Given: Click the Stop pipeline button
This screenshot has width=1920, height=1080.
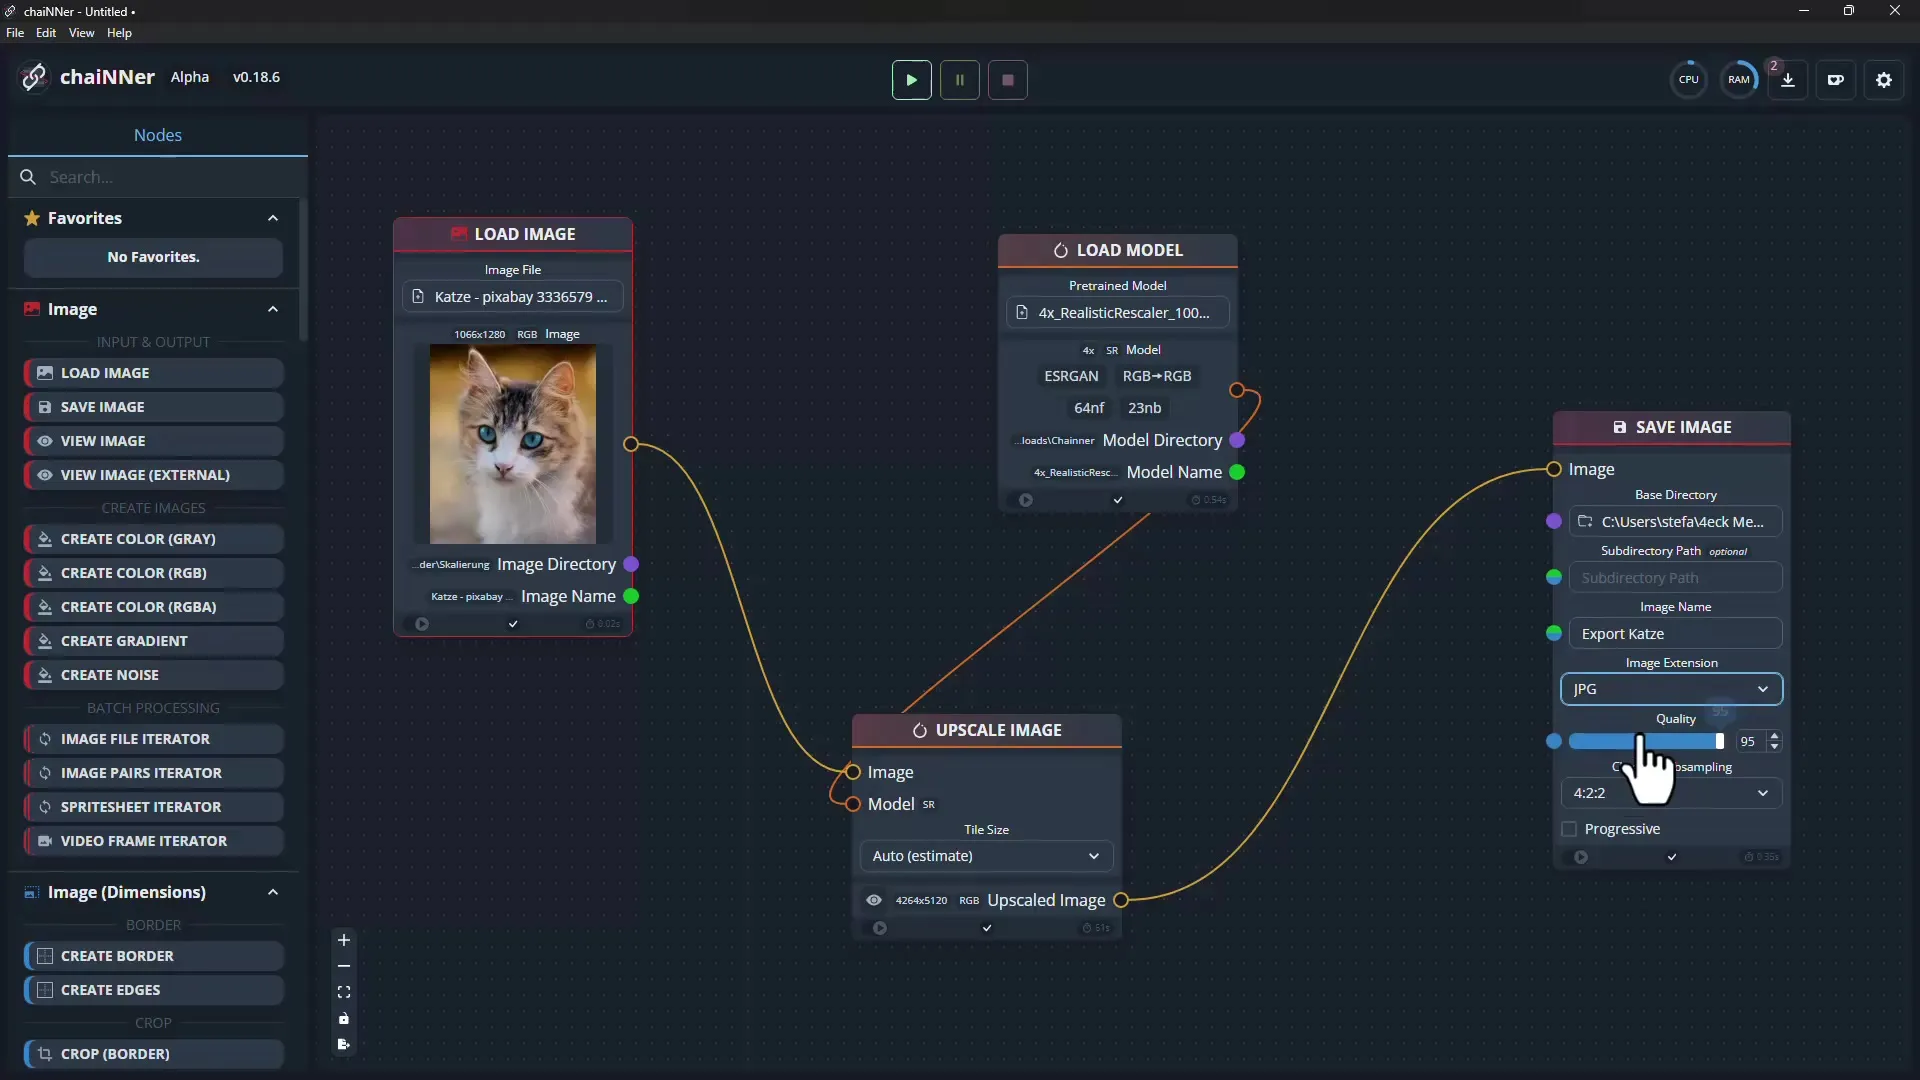Looking at the screenshot, I should [1006, 80].
